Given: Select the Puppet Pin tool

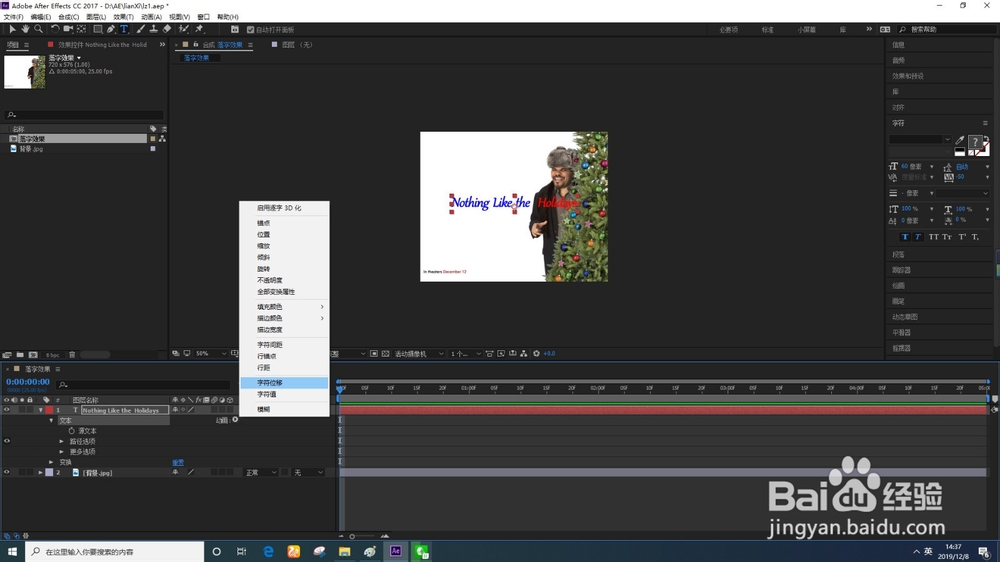Looking at the screenshot, I should pos(199,29).
